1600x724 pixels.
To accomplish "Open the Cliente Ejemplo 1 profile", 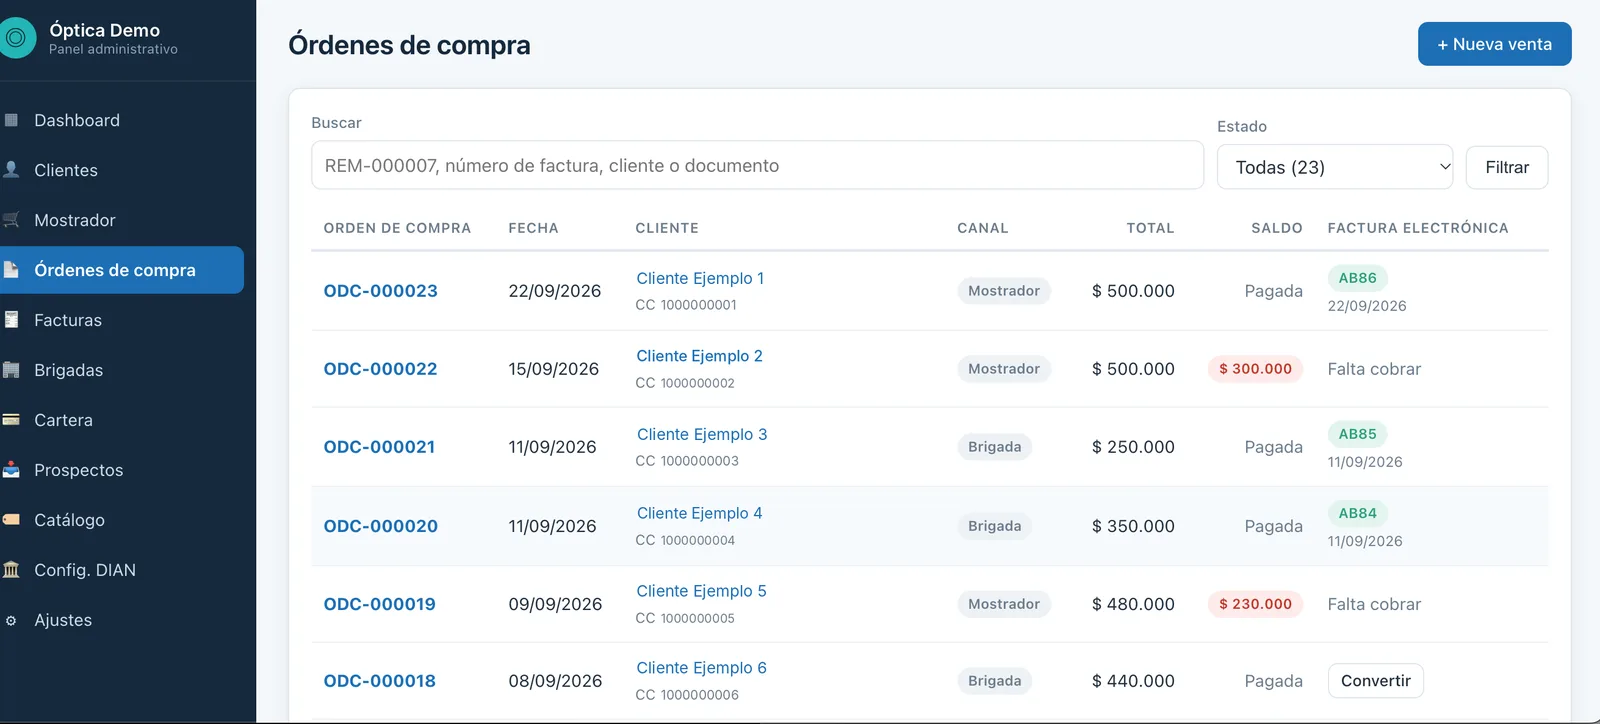I will (700, 278).
